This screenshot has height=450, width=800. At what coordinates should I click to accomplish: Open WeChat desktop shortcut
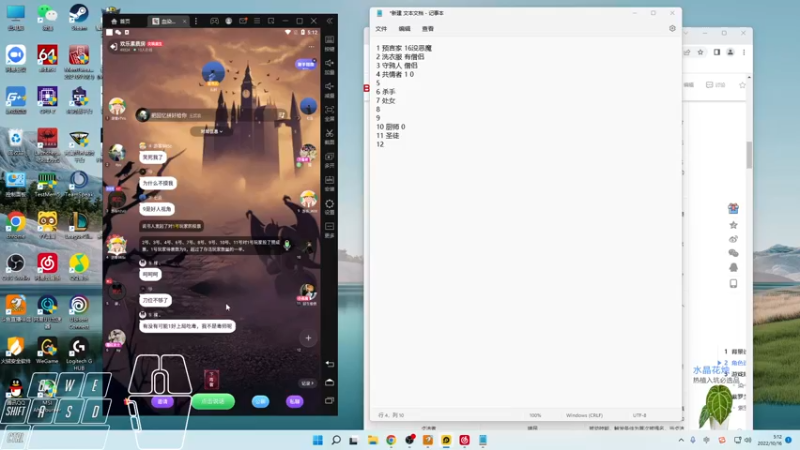(47, 17)
